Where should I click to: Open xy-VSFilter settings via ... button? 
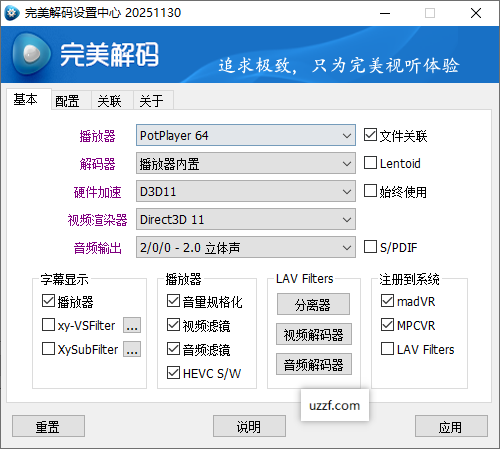[x=132, y=325]
